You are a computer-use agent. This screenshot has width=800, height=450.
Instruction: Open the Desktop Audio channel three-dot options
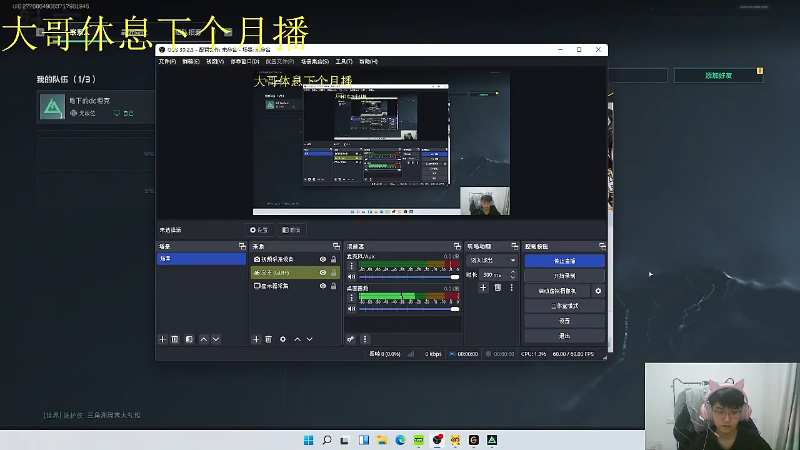coord(351,298)
